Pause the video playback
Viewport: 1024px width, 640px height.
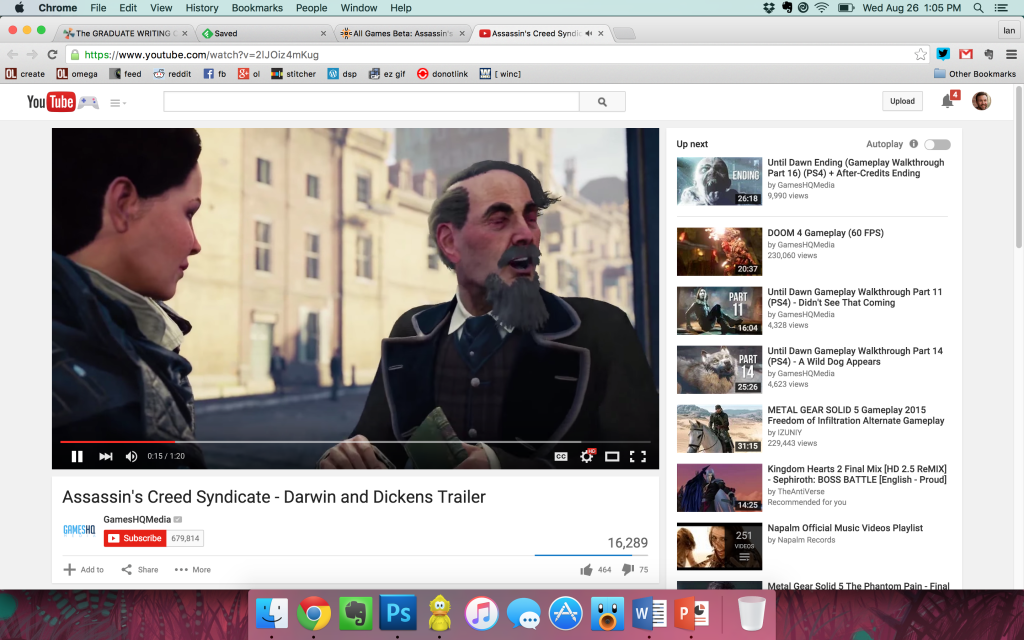tap(76, 456)
